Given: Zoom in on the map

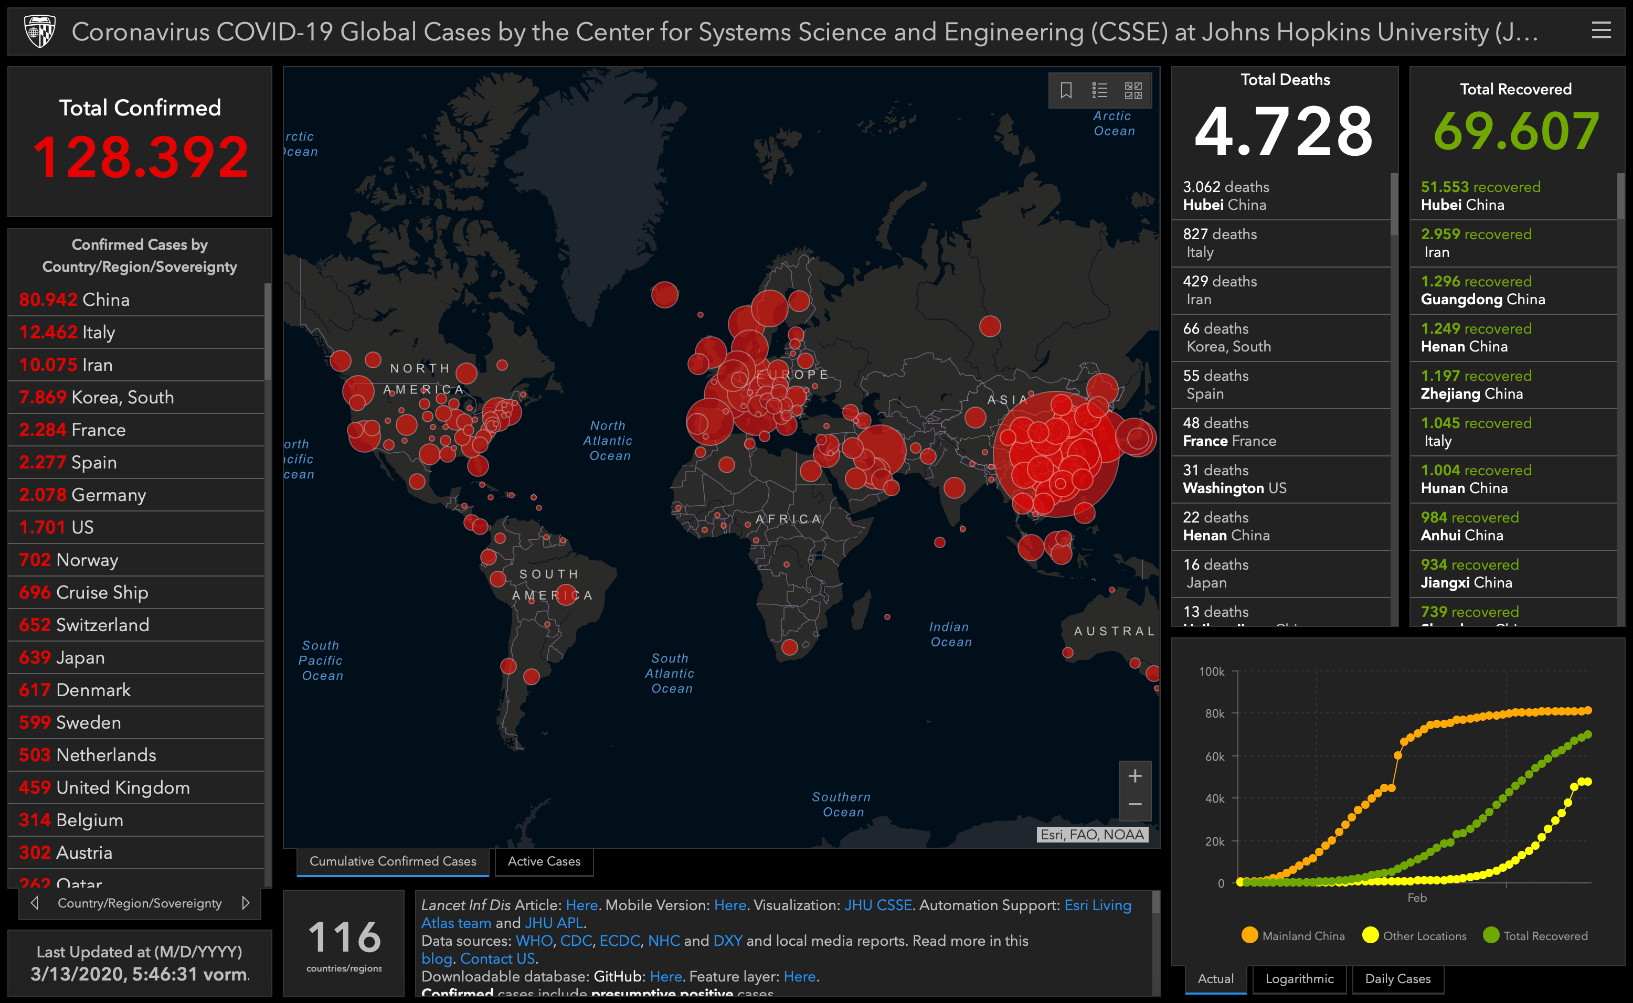Looking at the screenshot, I should pos(1135,776).
